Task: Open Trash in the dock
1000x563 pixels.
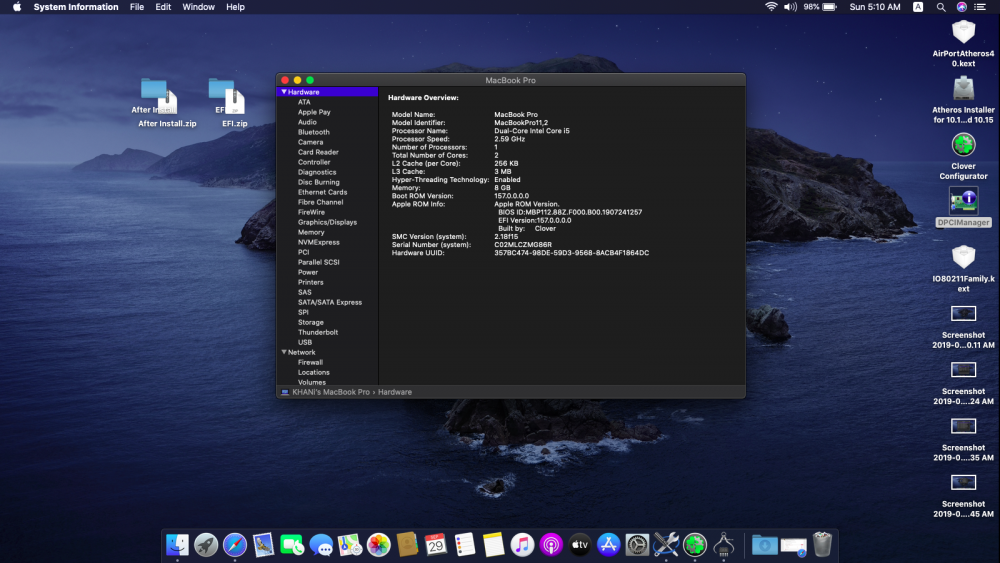Action: pyautogui.click(x=822, y=545)
